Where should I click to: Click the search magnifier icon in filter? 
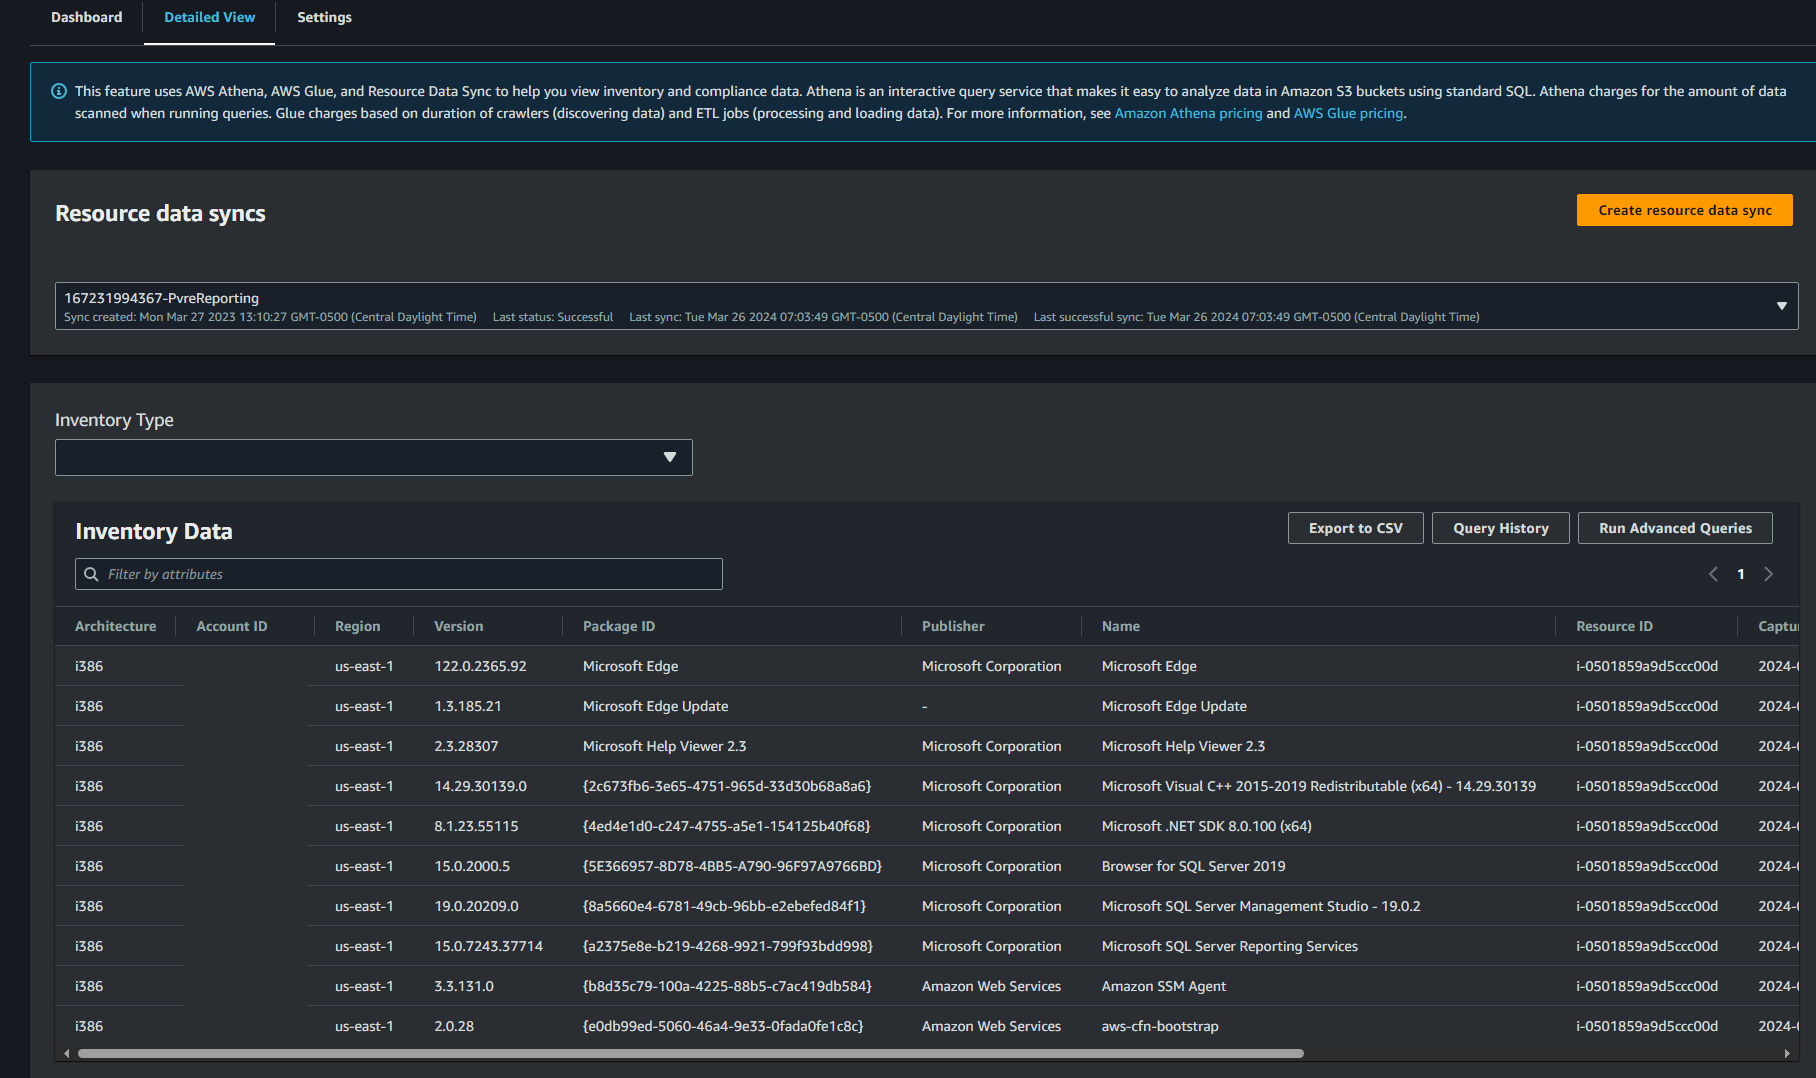pos(91,574)
